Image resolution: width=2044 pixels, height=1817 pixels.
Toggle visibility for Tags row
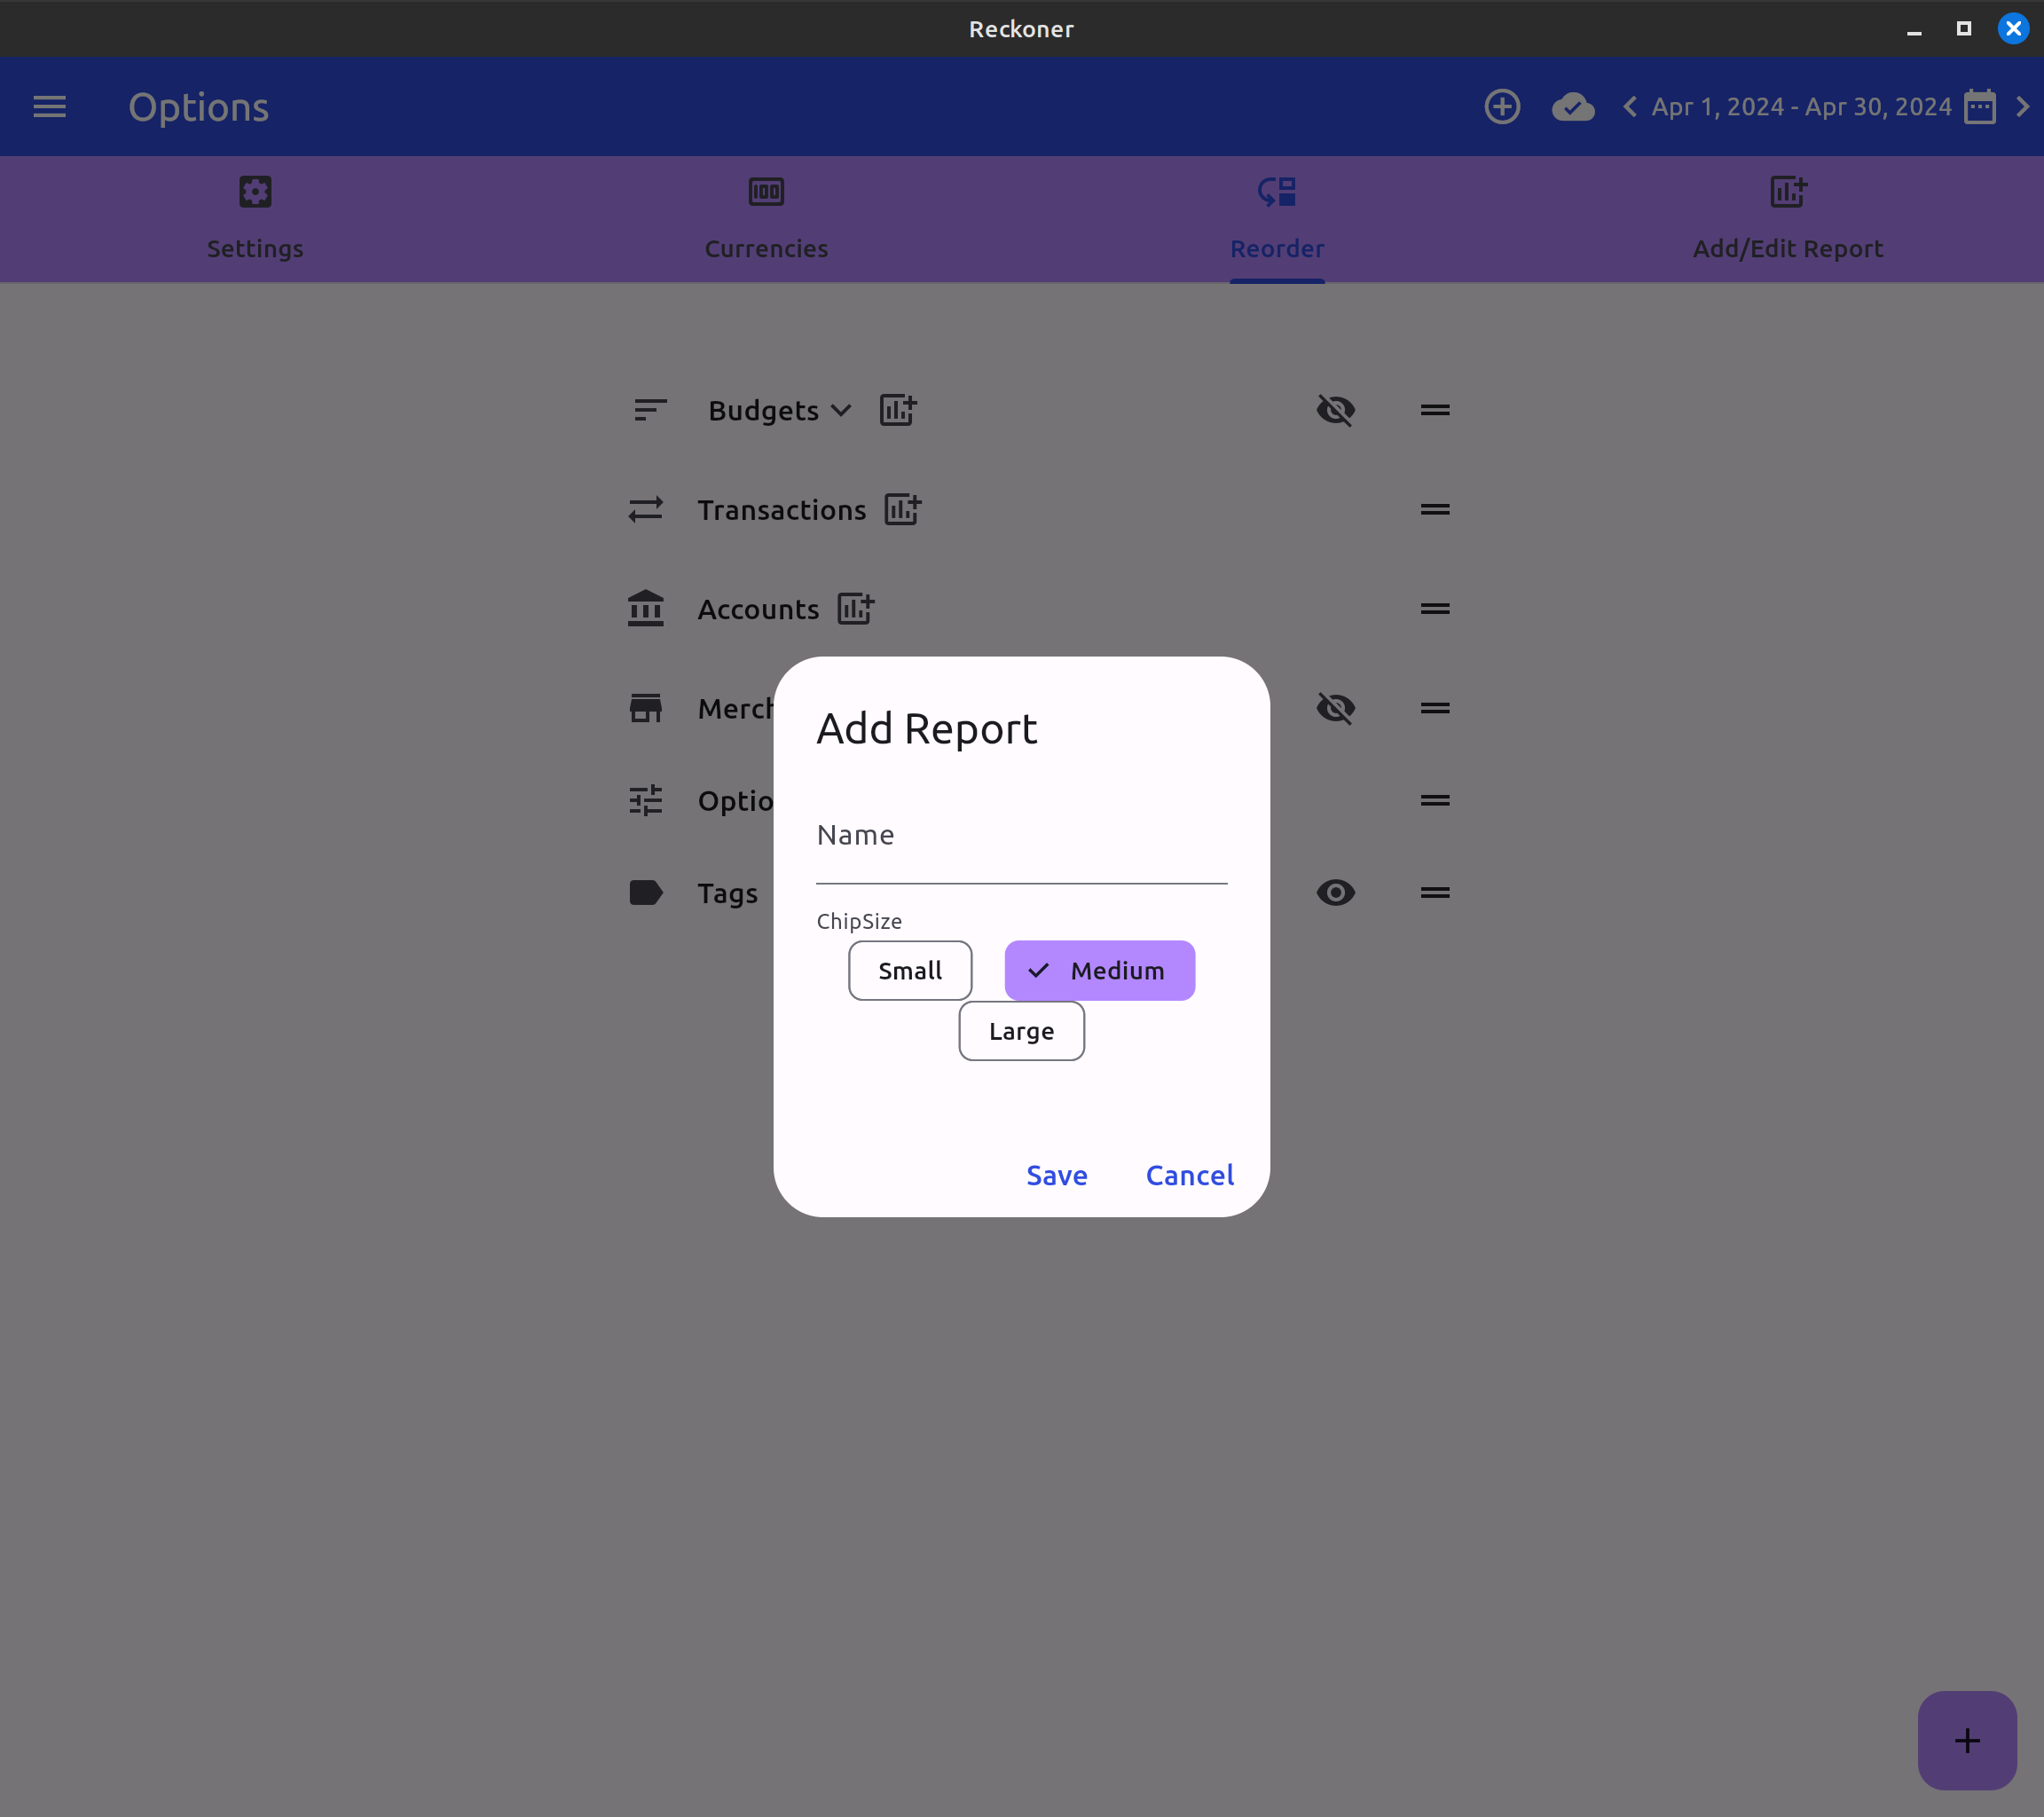(1334, 893)
